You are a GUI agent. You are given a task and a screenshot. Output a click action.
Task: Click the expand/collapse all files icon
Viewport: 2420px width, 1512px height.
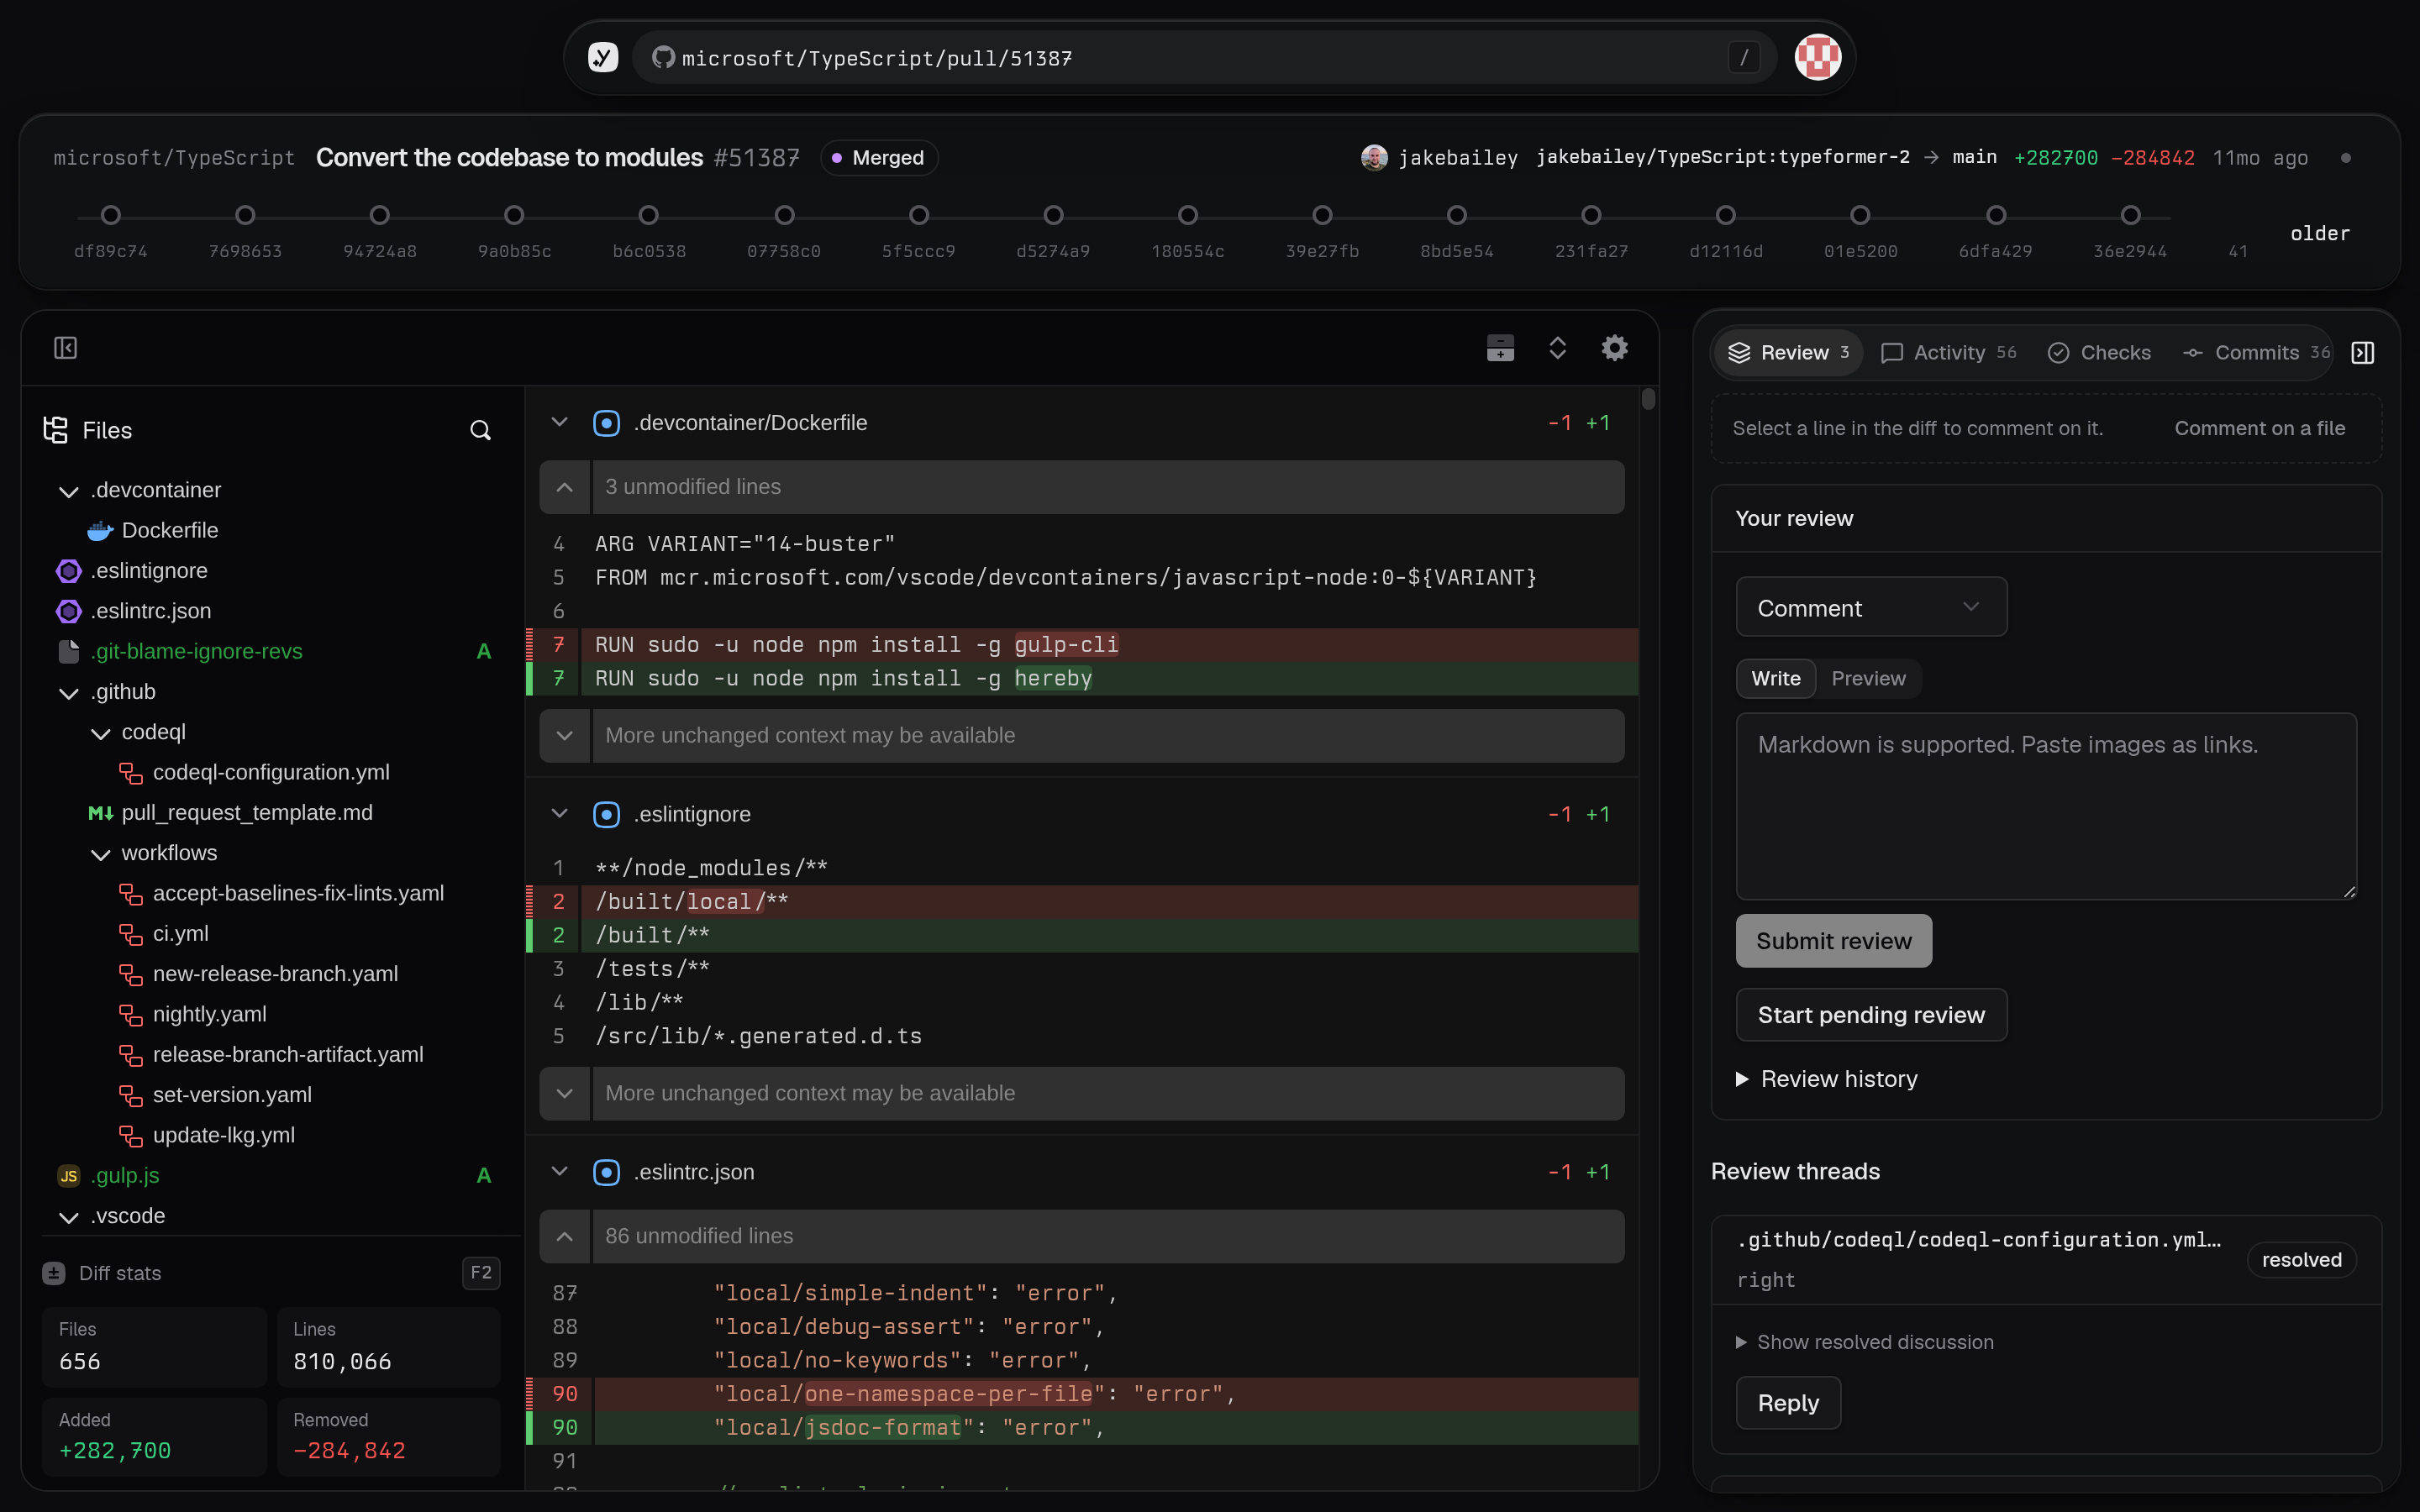tap(1557, 348)
